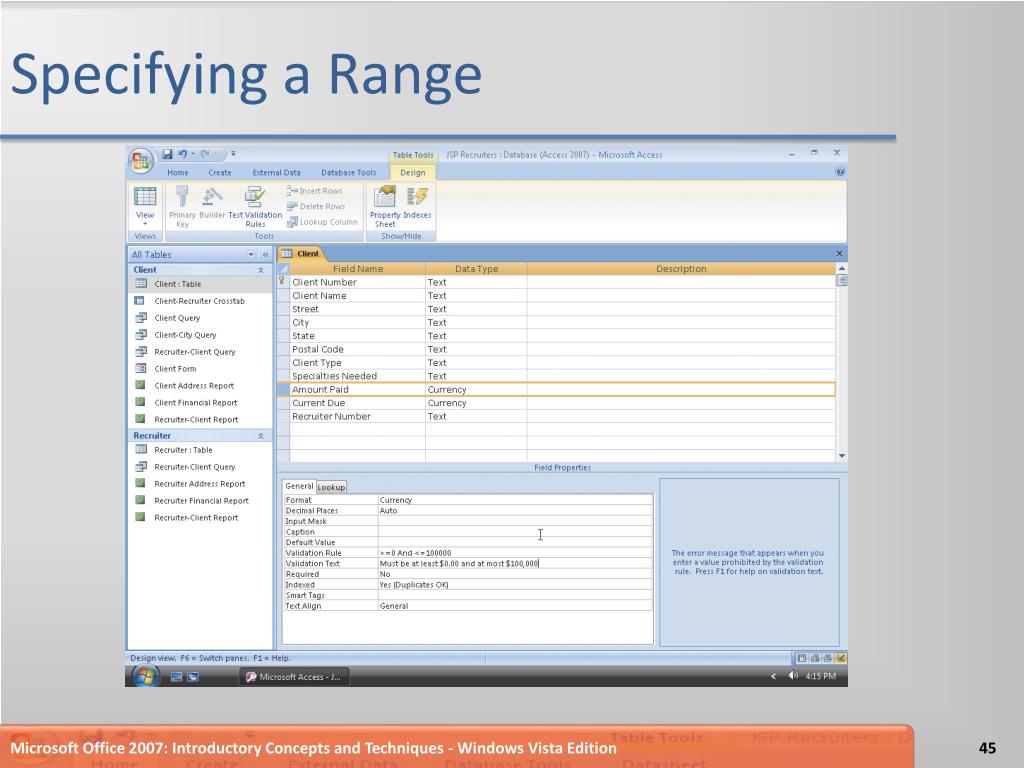
Task: Click scroll-up arrow of field list scrollbar
Action: pos(842,268)
